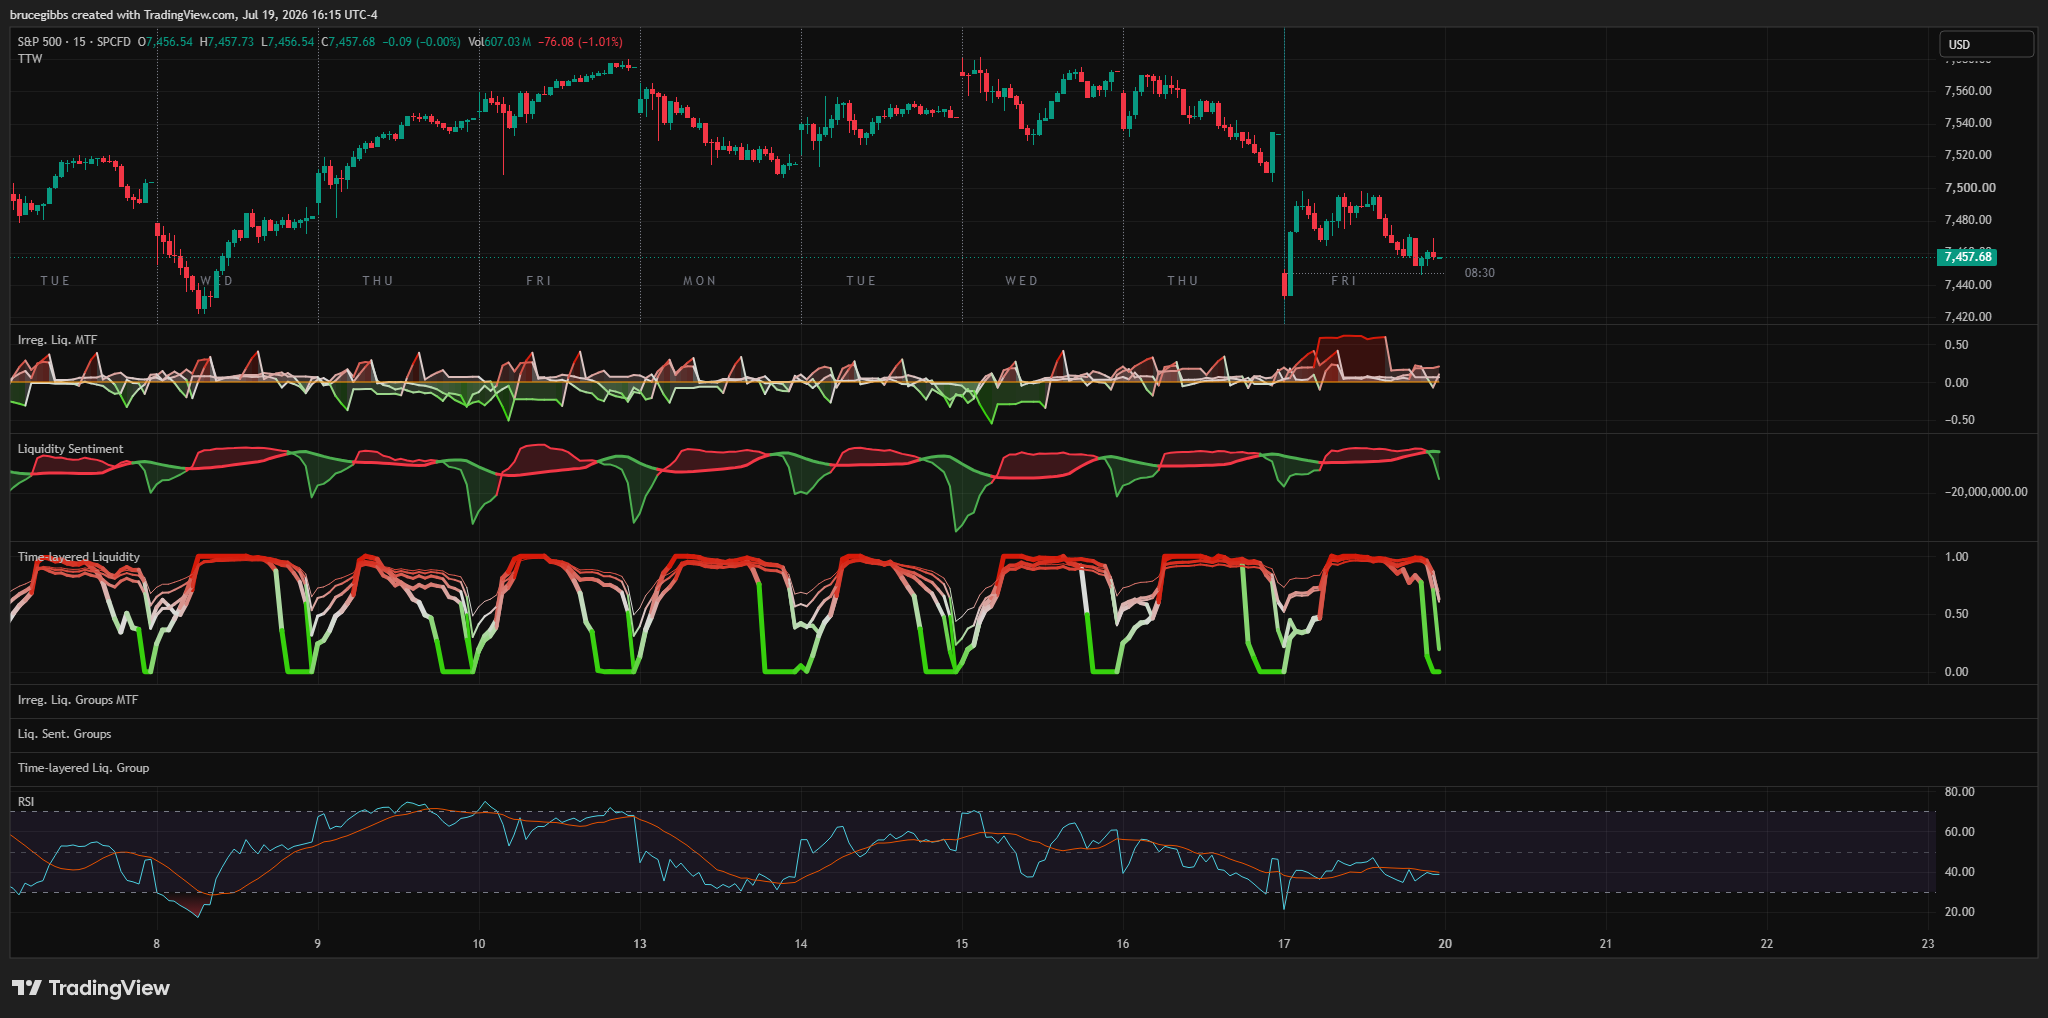Expand the Liq. Sent. Groups pane
Image resolution: width=2048 pixels, height=1018 pixels.
click(64, 734)
